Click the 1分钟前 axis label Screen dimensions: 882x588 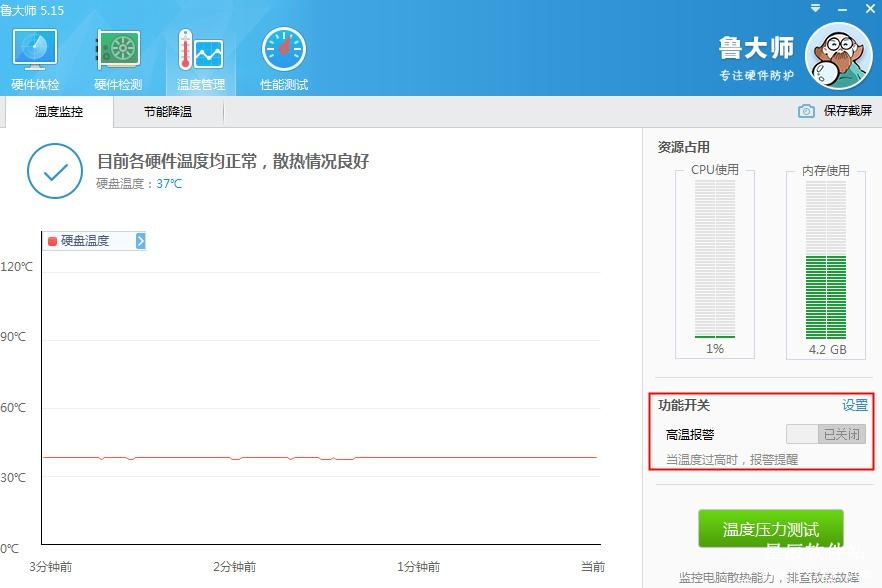tap(418, 567)
